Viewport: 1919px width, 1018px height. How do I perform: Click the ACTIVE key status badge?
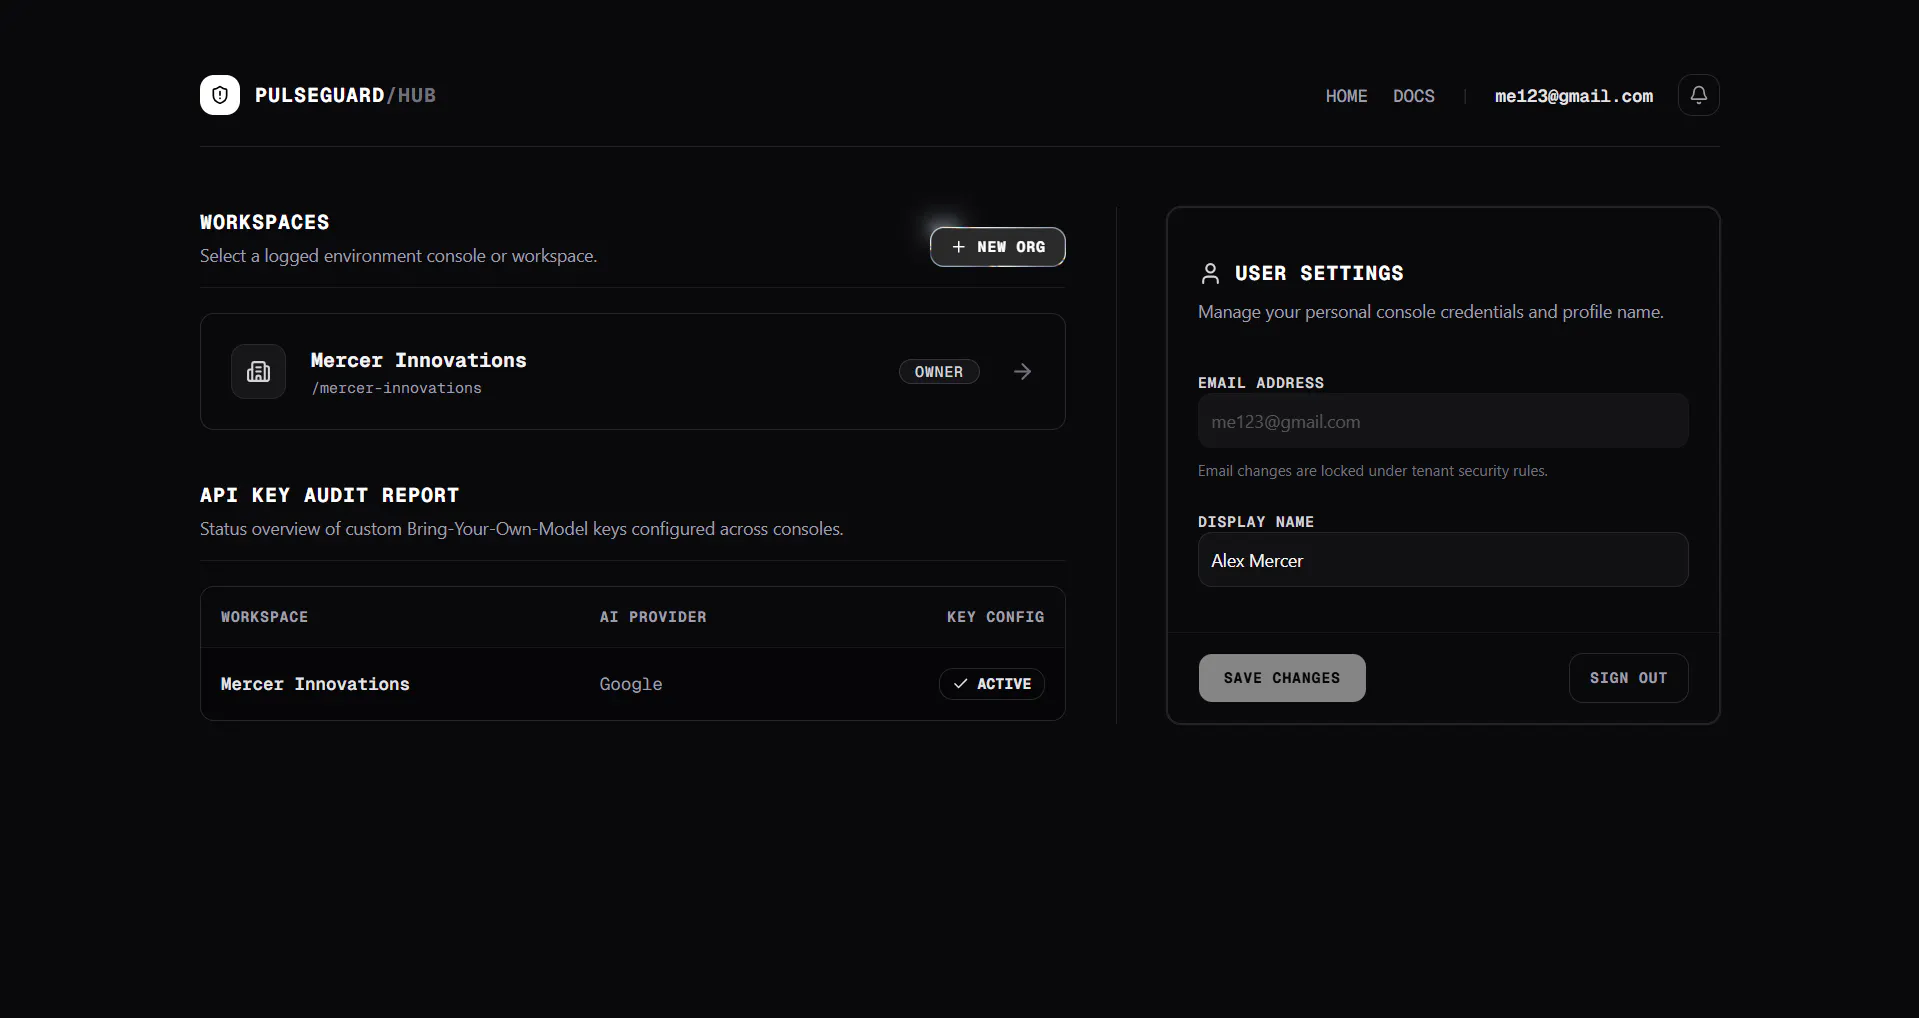pyautogui.click(x=992, y=684)
